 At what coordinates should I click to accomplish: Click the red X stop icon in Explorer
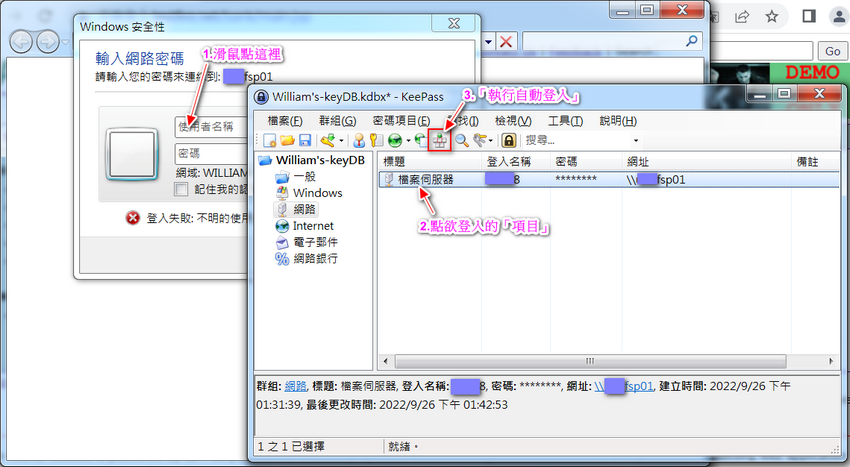coord(506,41)
